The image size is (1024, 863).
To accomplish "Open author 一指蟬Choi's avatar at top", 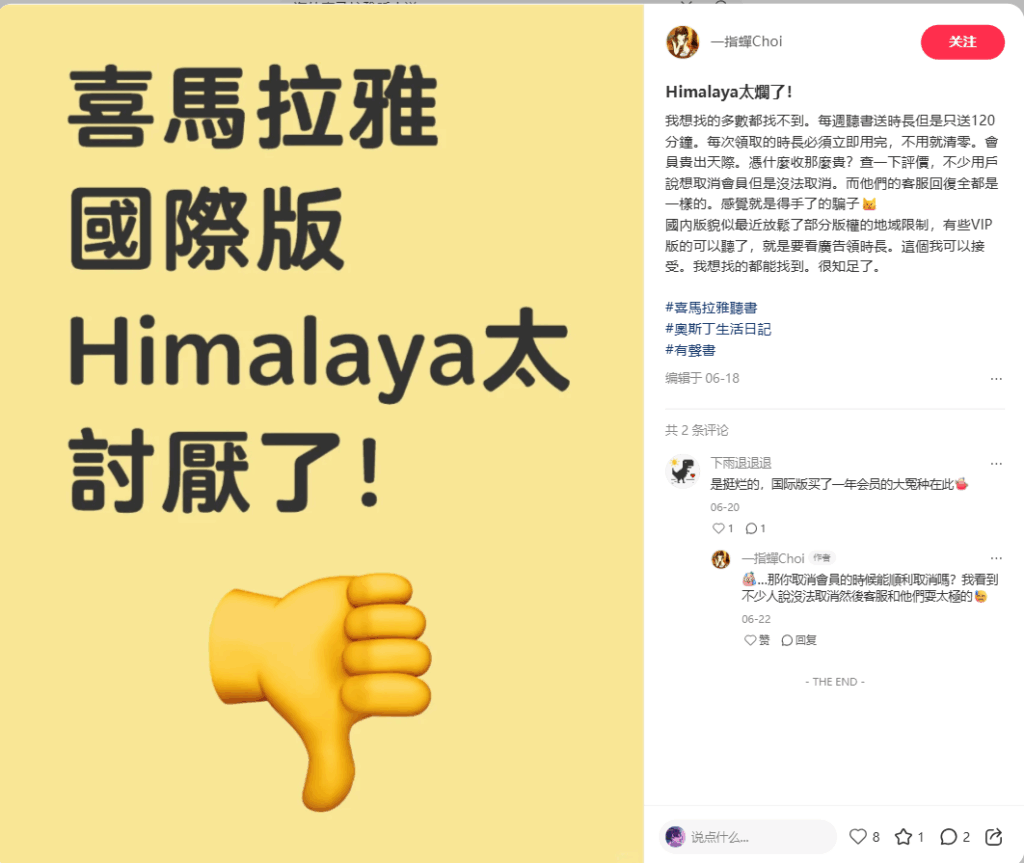I will click(x=682, y=42).
